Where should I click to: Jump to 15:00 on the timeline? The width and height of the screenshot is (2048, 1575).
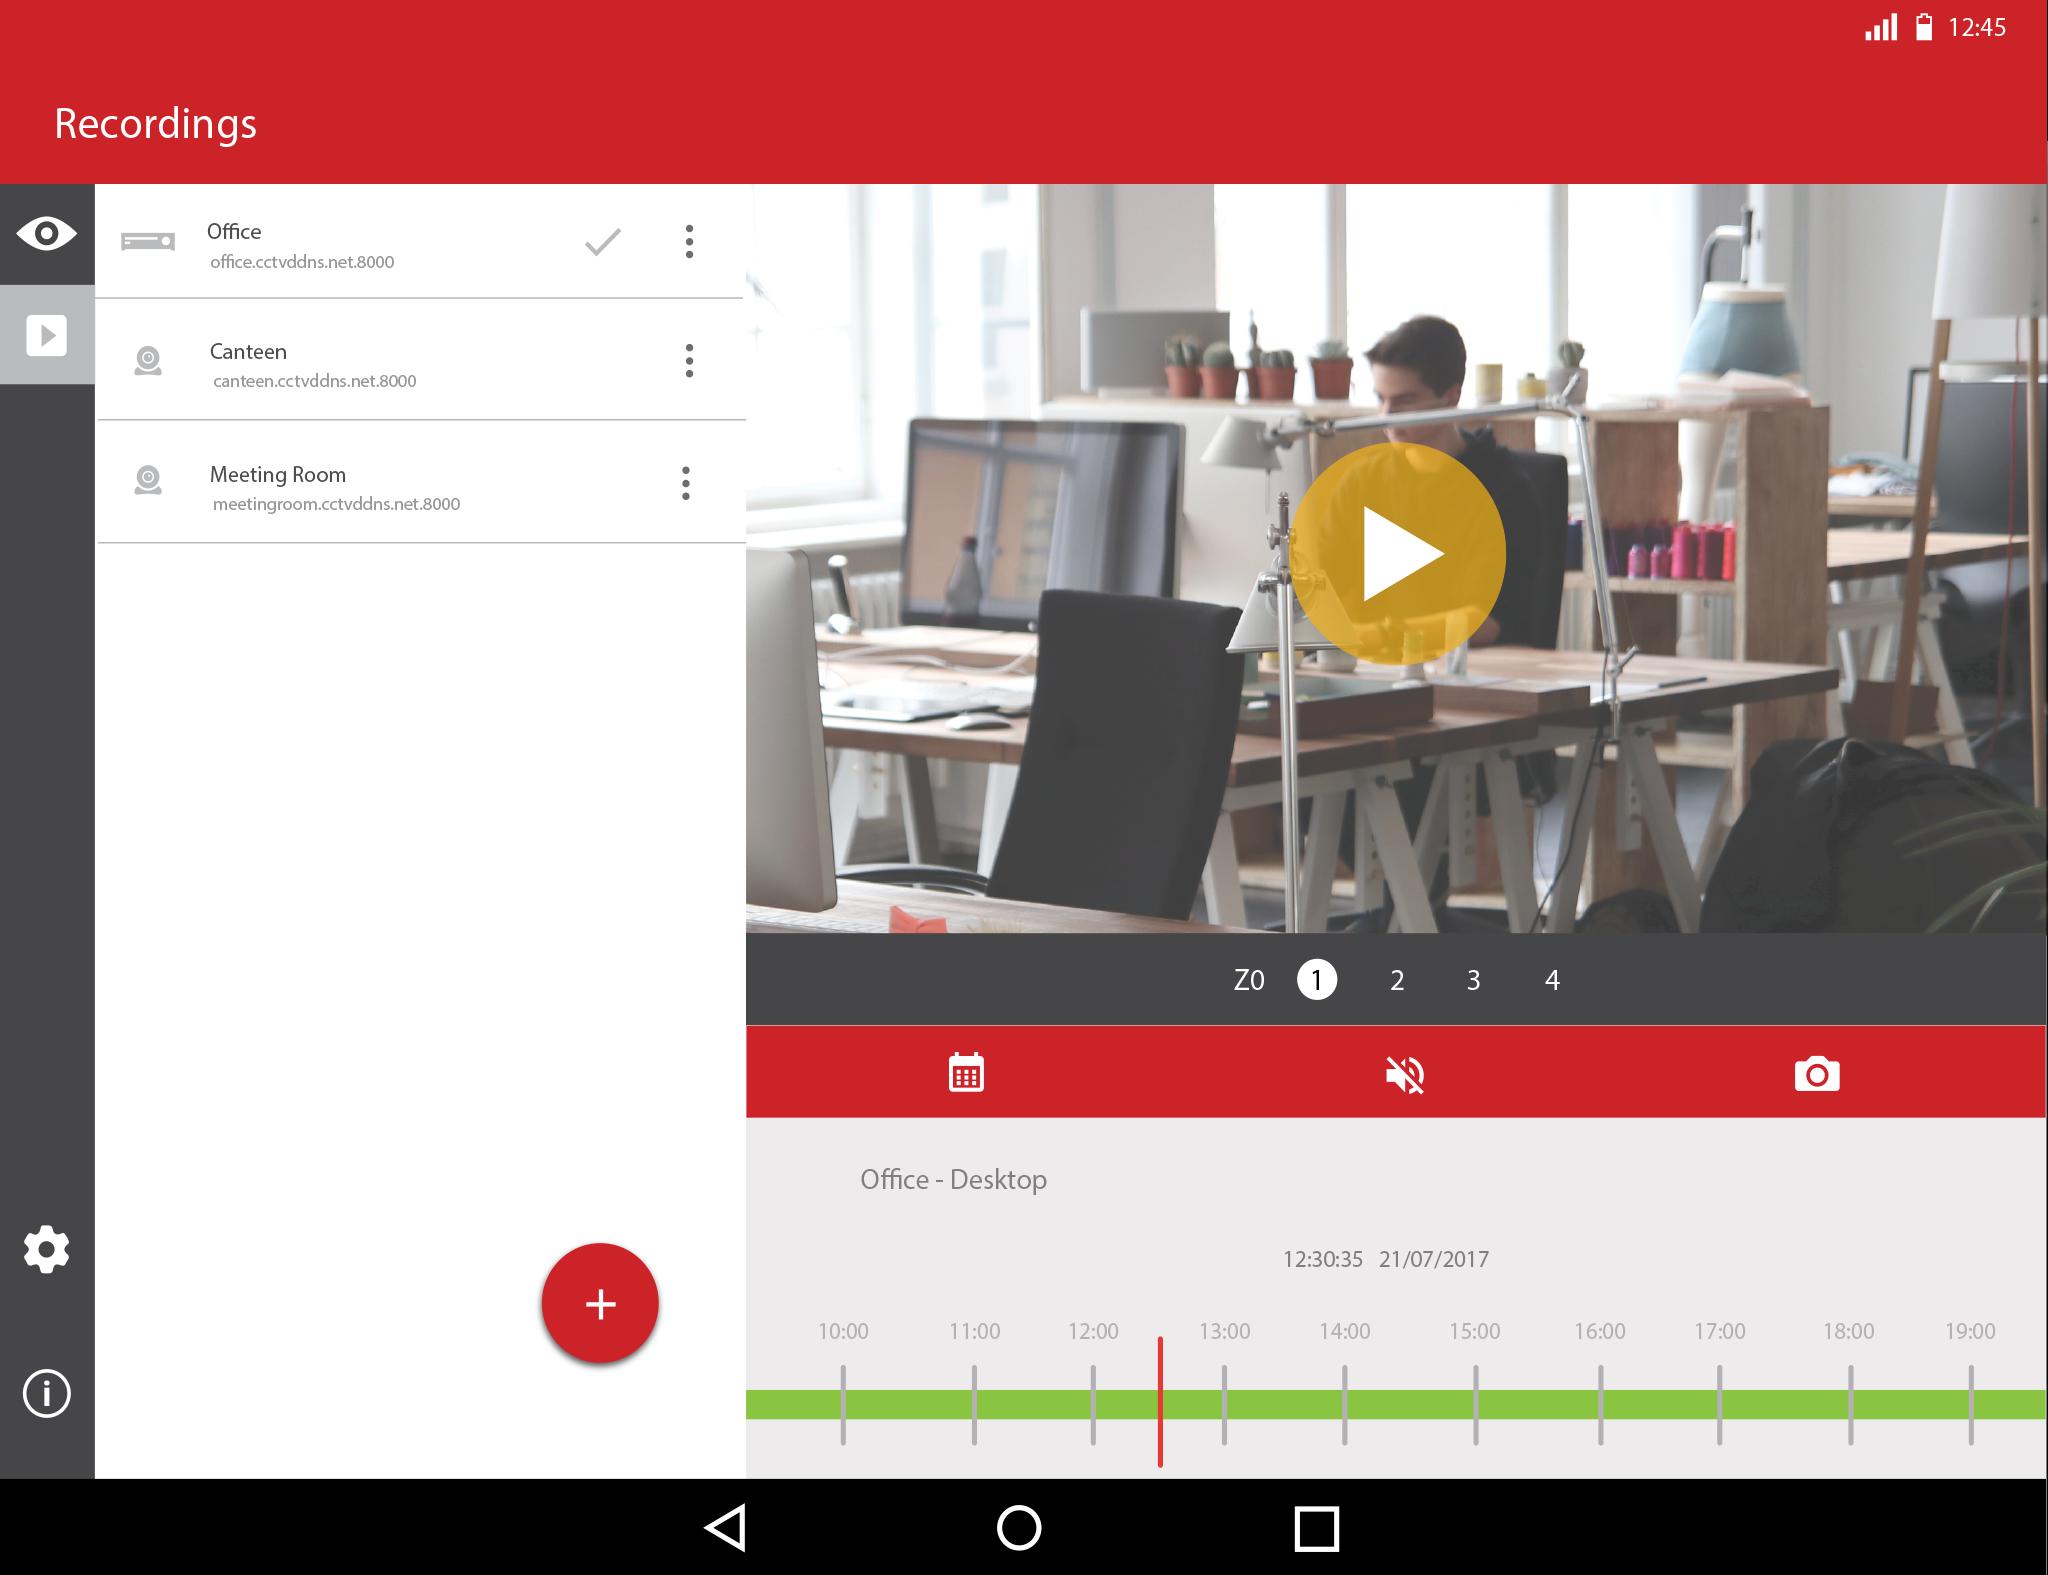[x=1475, y=1331]
